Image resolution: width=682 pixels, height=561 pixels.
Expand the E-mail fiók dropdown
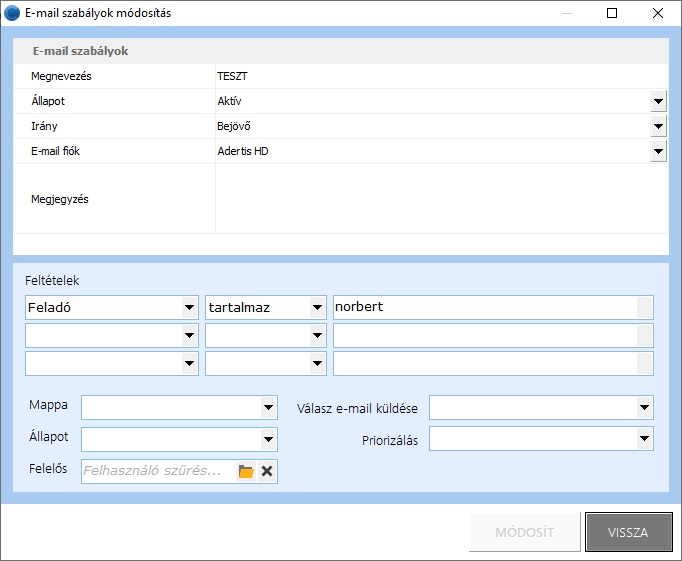[x=658, y=151]
